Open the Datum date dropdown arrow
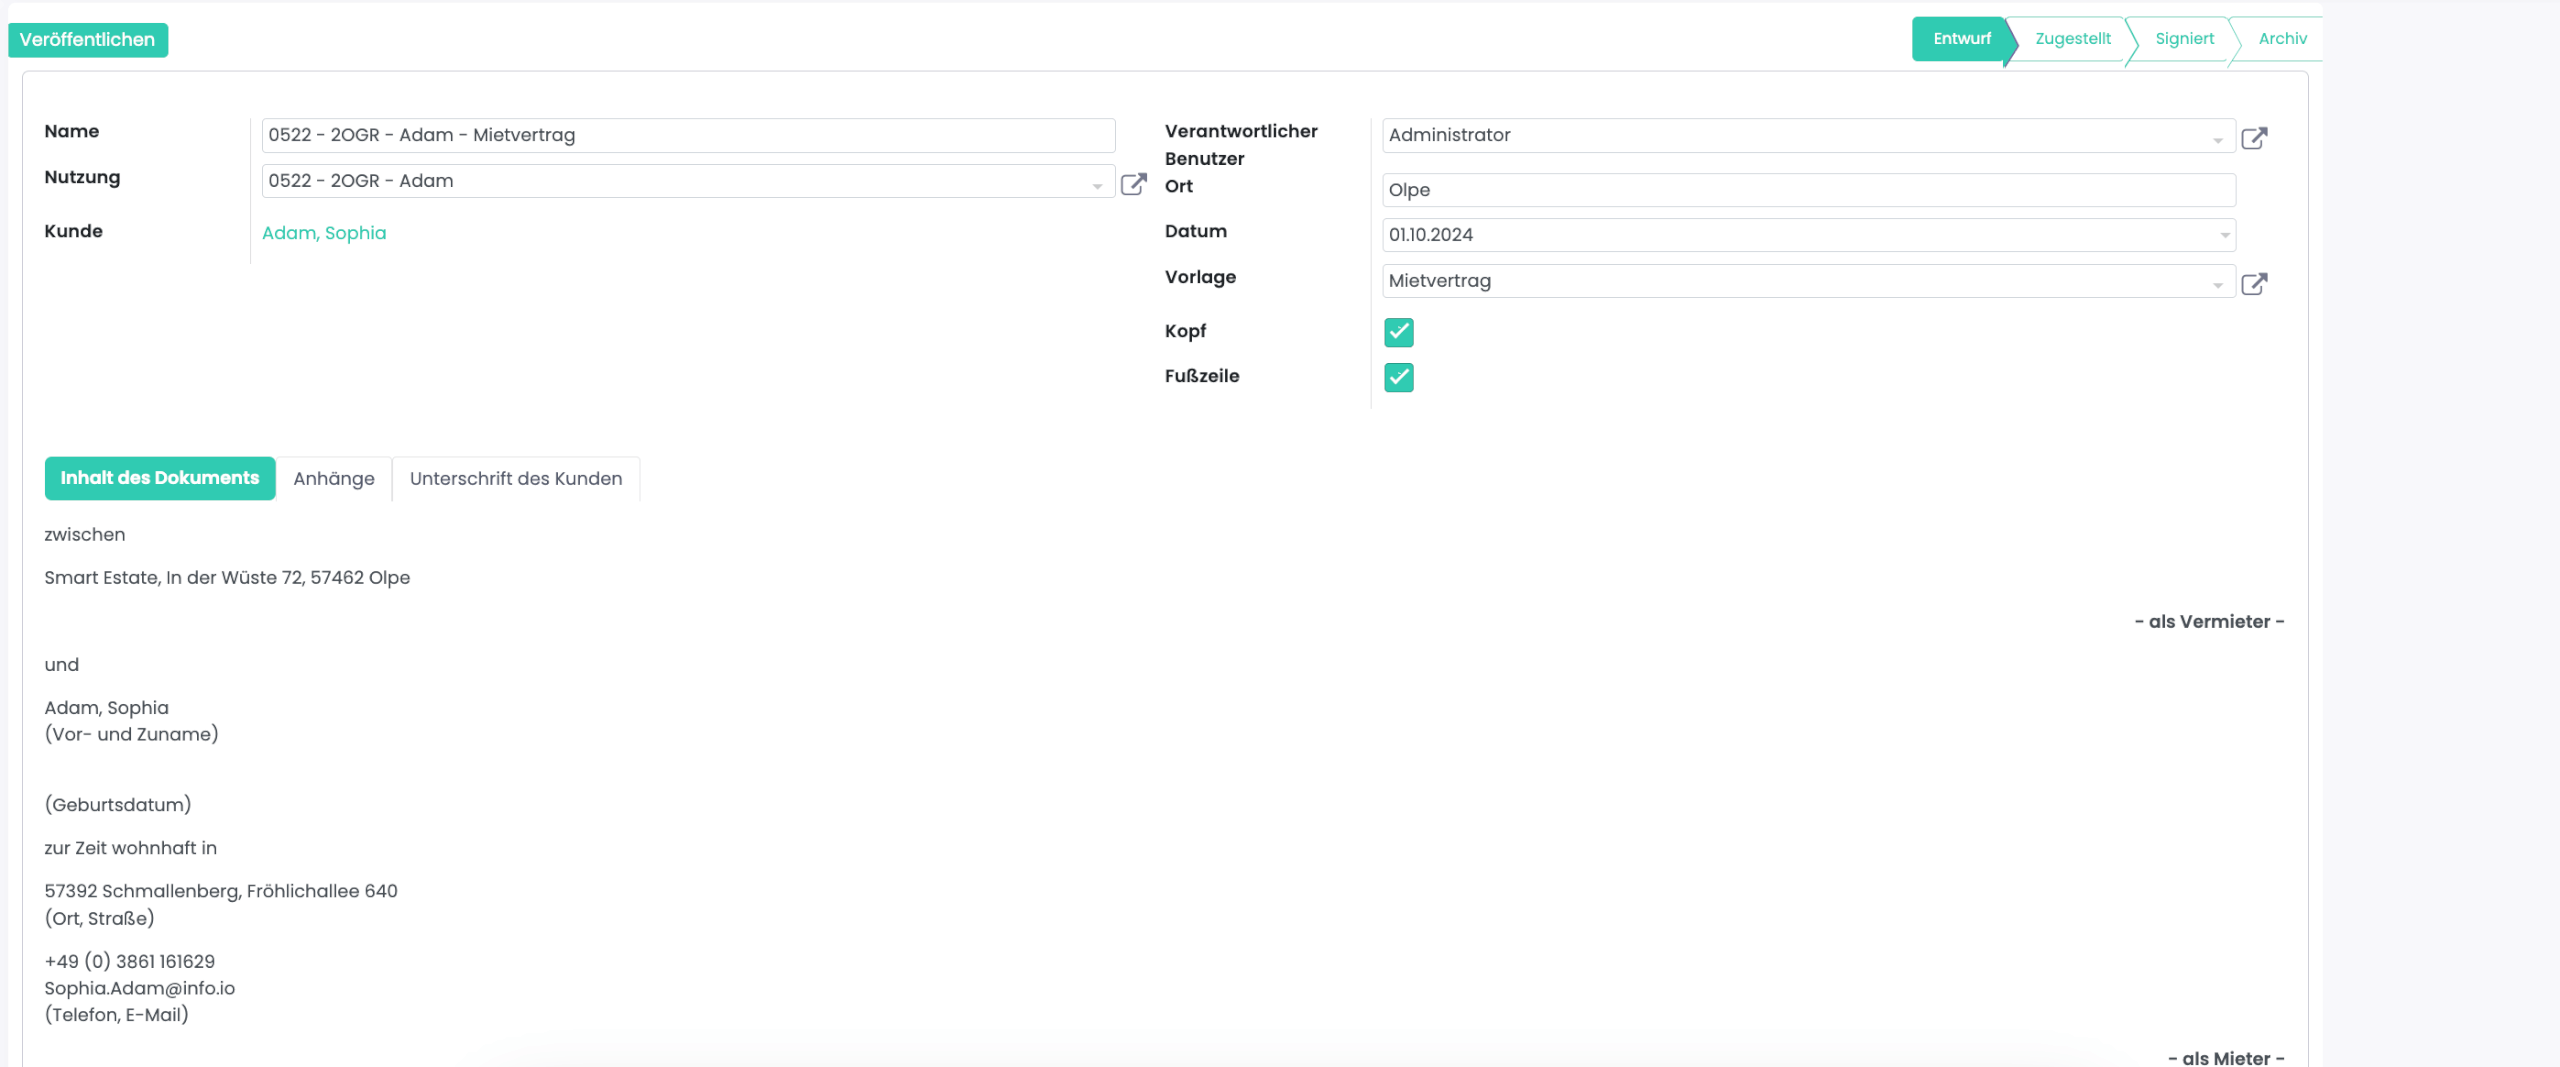 (x=2224, y=235)
